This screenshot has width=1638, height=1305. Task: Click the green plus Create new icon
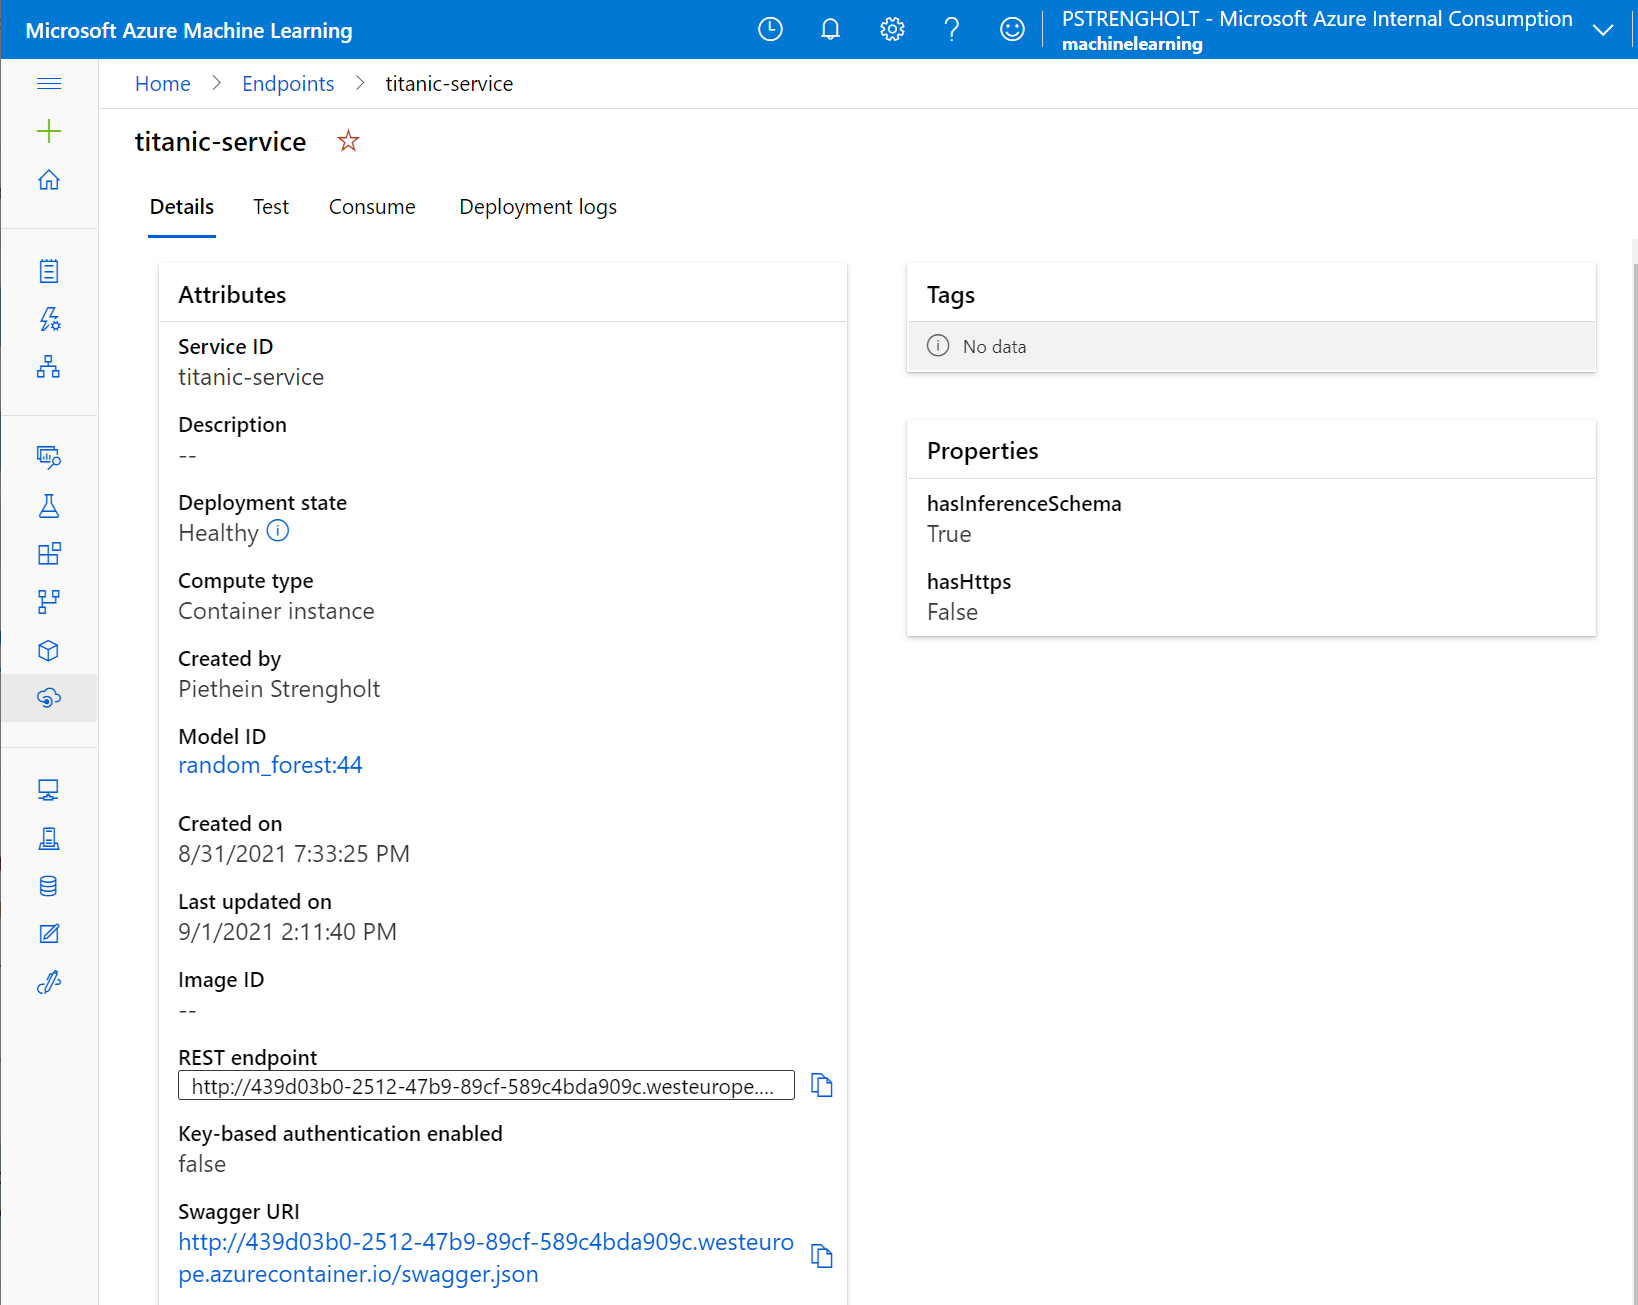pos(49,131)
